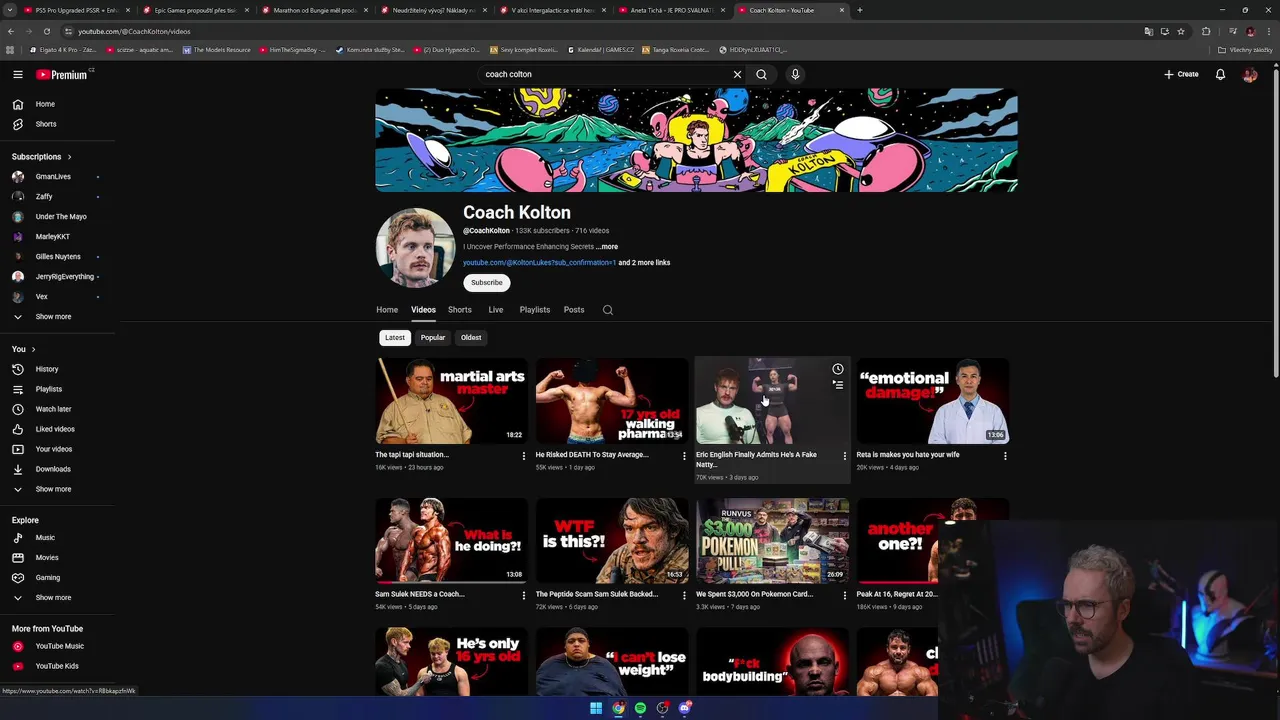Add Eric English video to queue
The width and height of the screenshot is (1280, 720).
[x=838, y=385]
